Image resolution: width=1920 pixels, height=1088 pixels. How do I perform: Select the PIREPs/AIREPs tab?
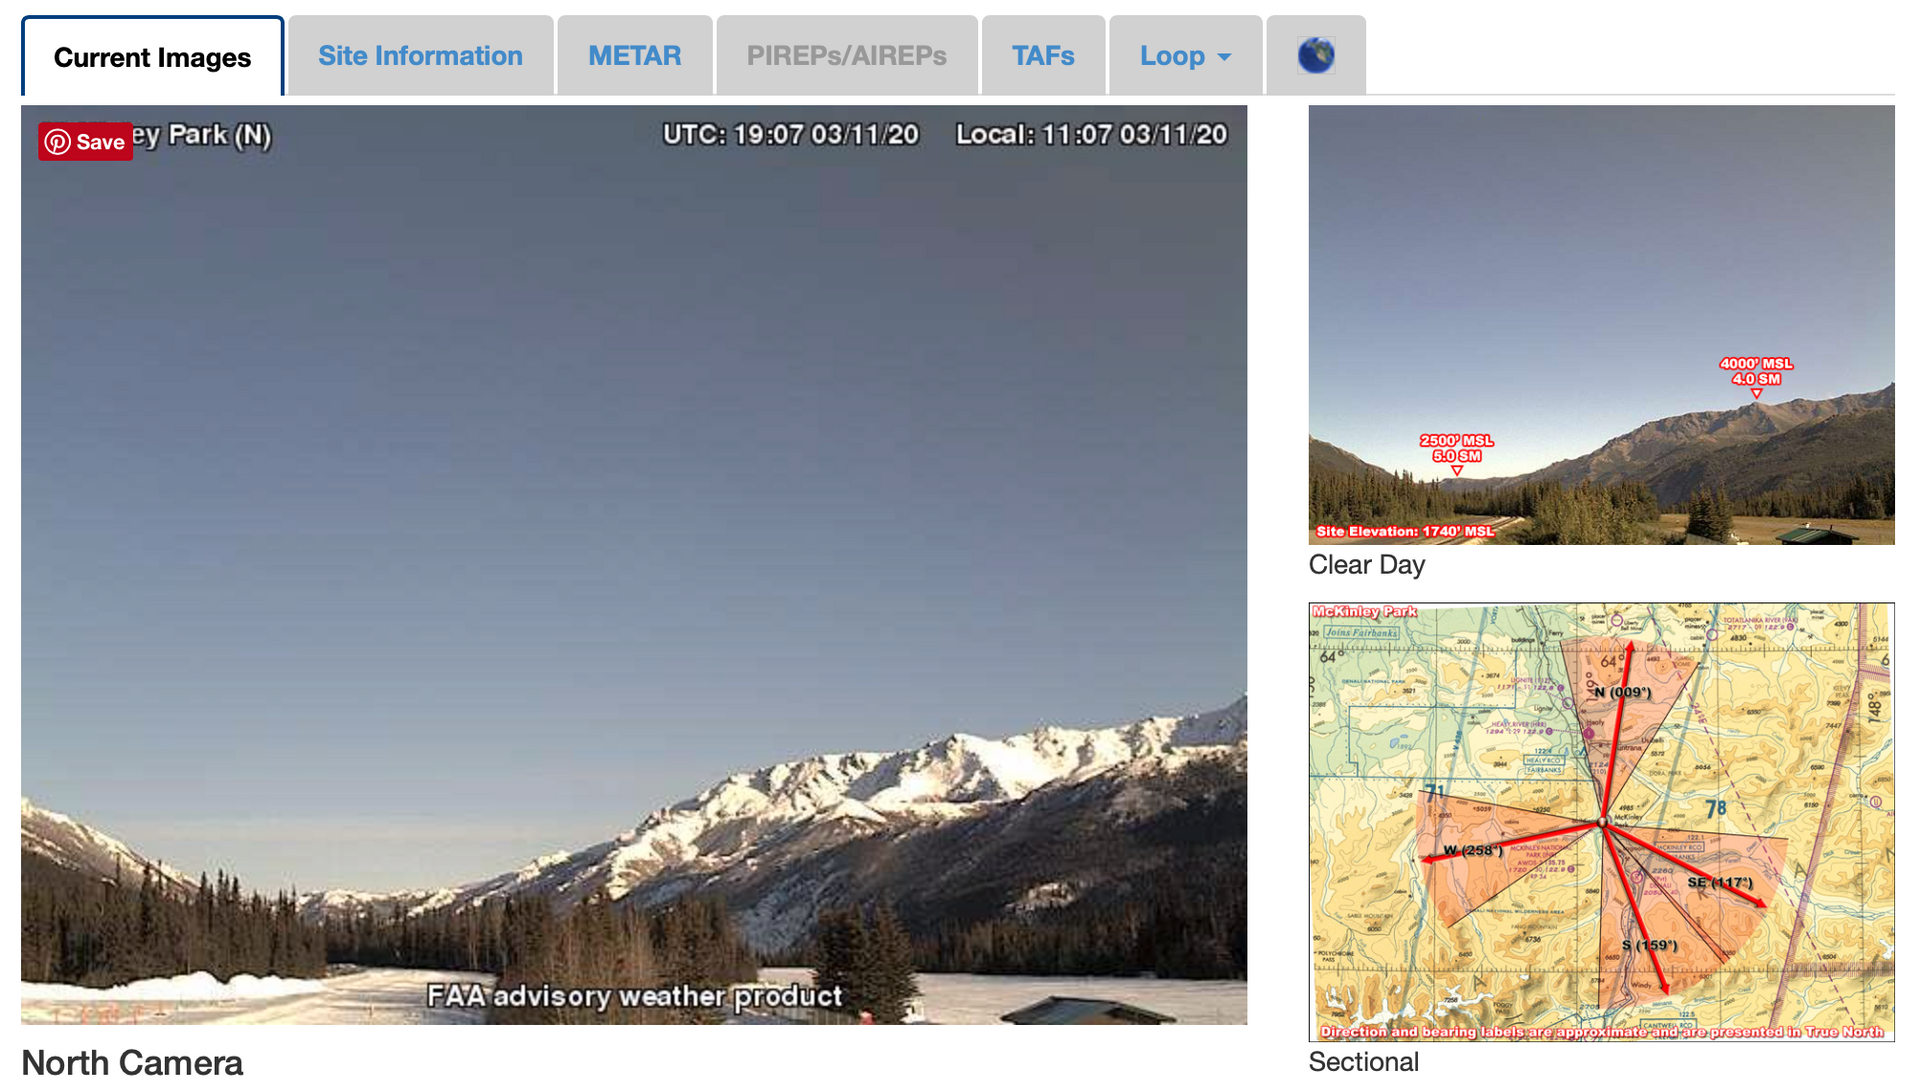click(847, 55)
